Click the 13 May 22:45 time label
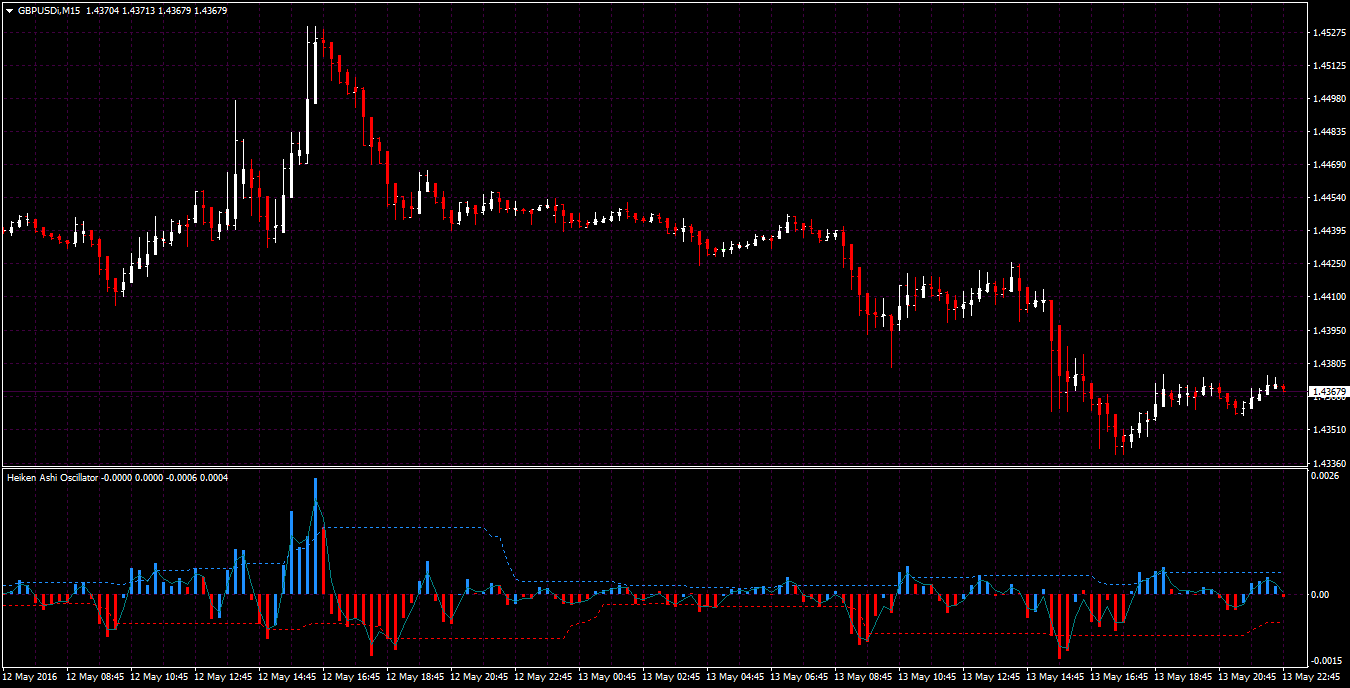Image resolution: width=1350 pixels, height=688 pixels. point(1312,677)
